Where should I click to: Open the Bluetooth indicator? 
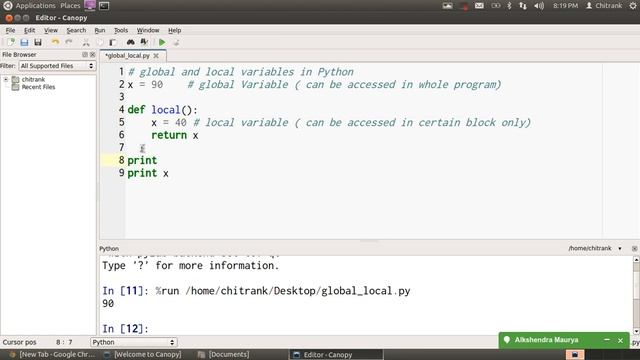coord(509,6)
